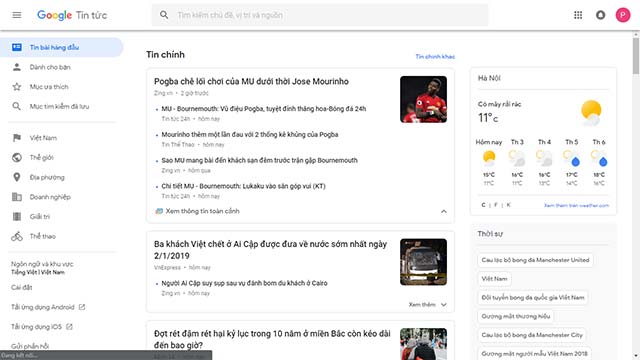
Task: Click the current weather sun icon
Action: 591,112
